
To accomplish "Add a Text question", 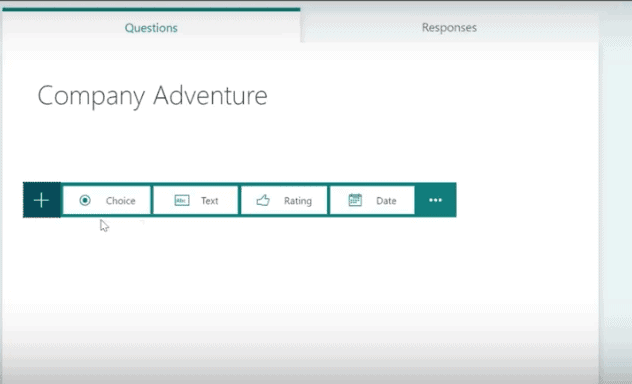I will click(x=196, y=200).
